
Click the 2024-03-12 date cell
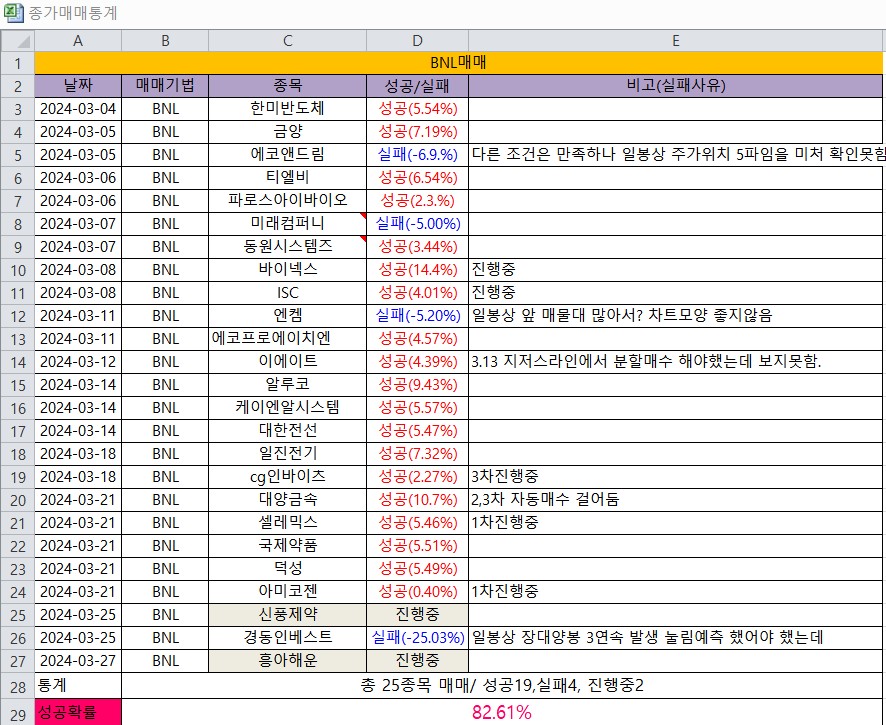pos(78,362)
